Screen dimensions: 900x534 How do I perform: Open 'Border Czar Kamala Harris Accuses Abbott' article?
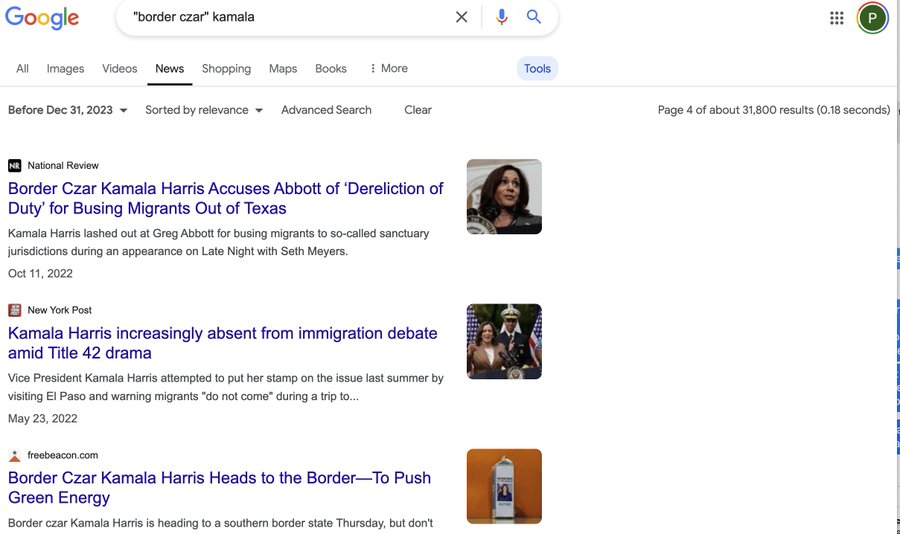[226, 198]
